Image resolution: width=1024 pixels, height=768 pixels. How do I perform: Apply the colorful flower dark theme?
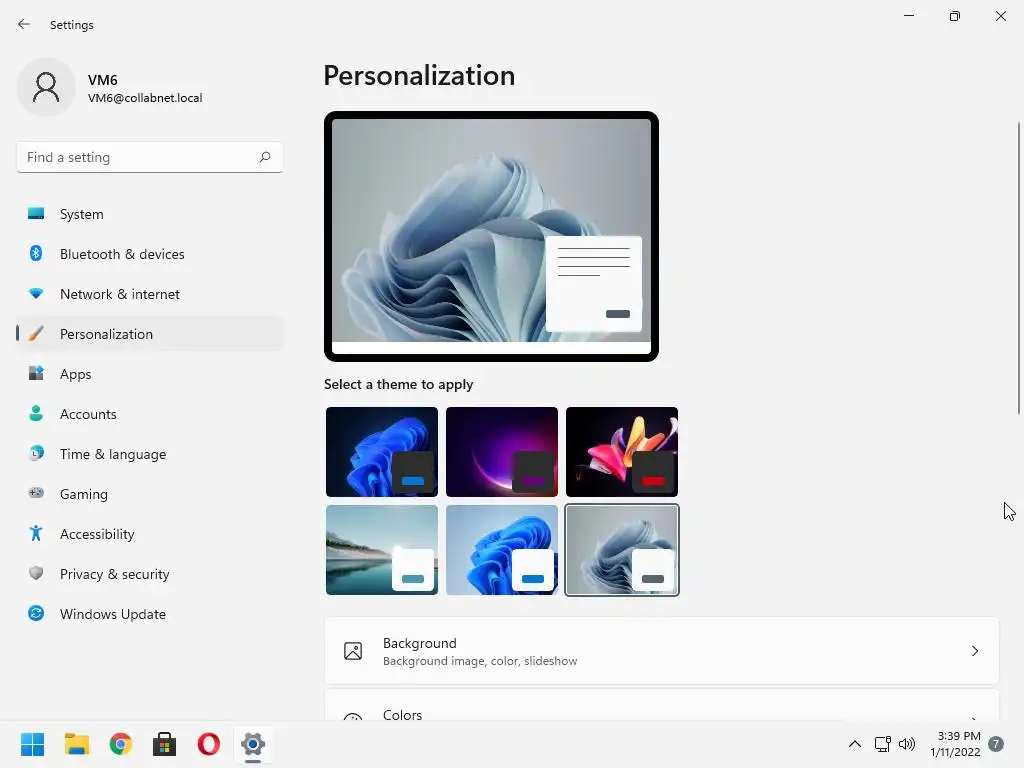[x=622, y=452]
